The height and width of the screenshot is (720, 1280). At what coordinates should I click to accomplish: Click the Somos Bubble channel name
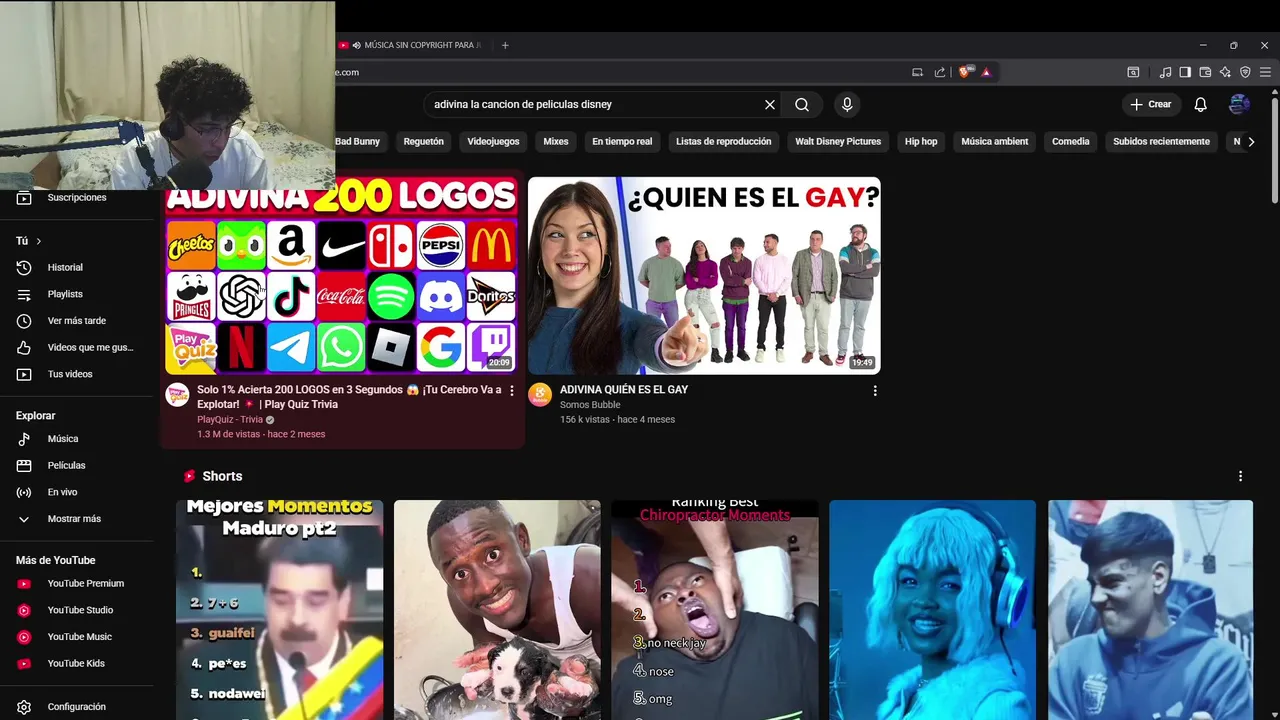point(590,405)
